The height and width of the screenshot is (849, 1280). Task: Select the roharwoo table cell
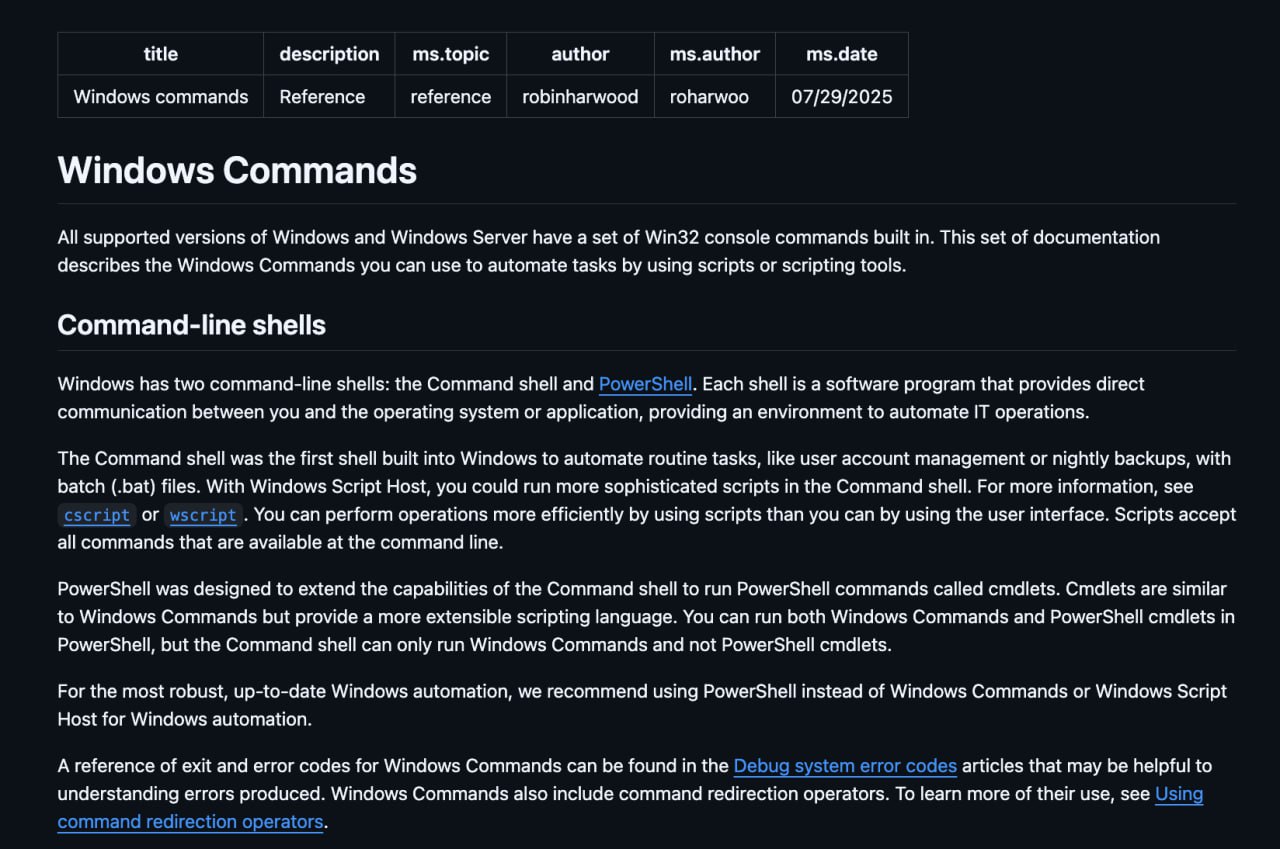[x=709, y=97]
